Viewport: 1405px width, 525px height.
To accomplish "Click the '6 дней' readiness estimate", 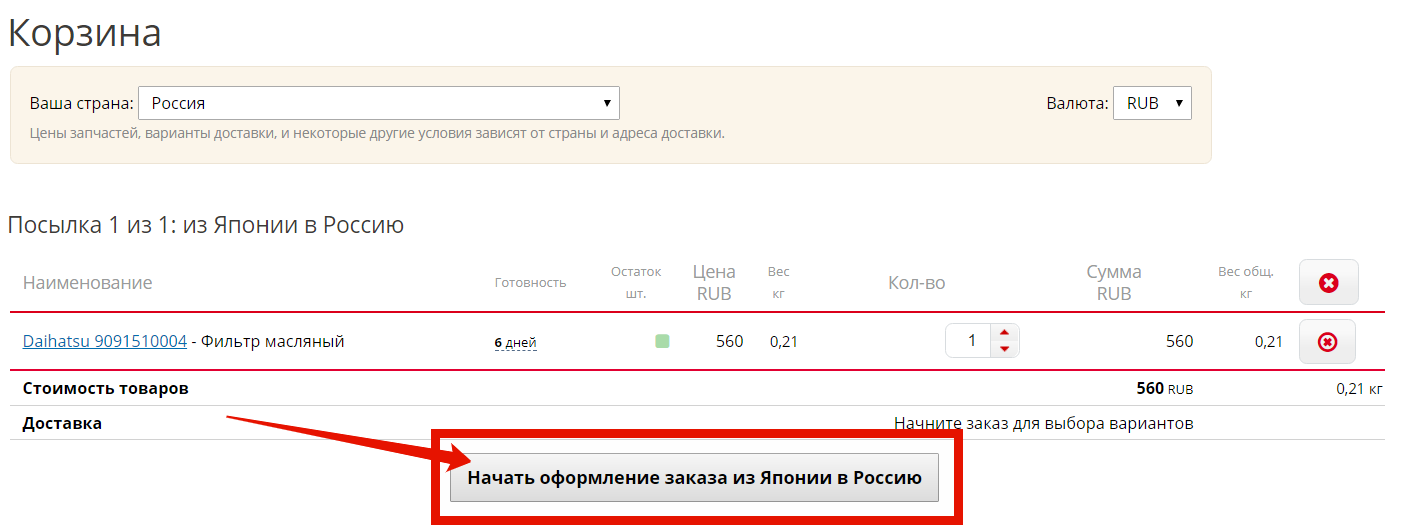I will pos(516,342).
